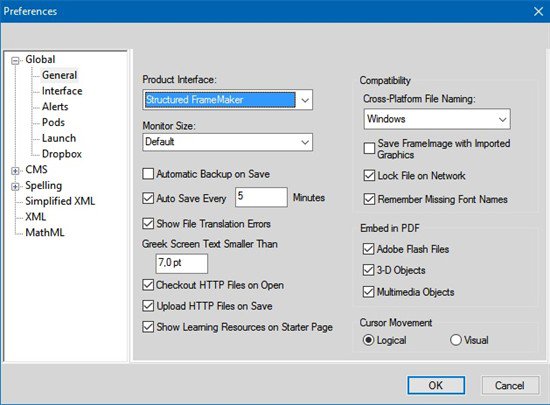Close the Preferences window
Image resolution: width=550 pixels, height=405 pixels.
pyautogui.click(x=538, y=12)
